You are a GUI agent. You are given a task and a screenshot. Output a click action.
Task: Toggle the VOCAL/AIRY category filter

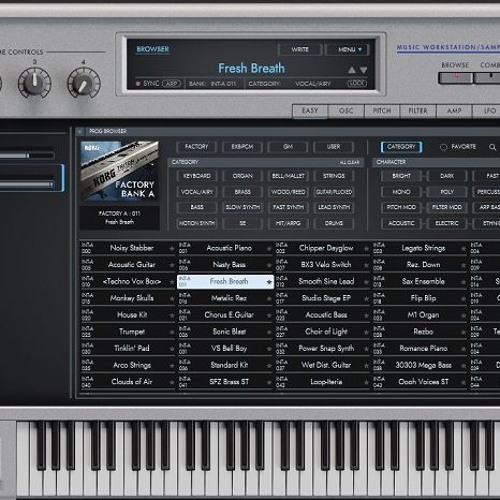coord(197,192)
